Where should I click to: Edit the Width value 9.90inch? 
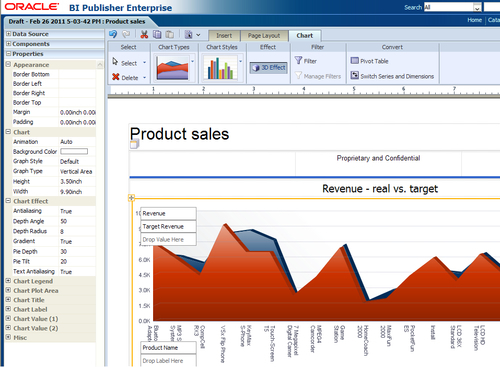pos(71,192)
